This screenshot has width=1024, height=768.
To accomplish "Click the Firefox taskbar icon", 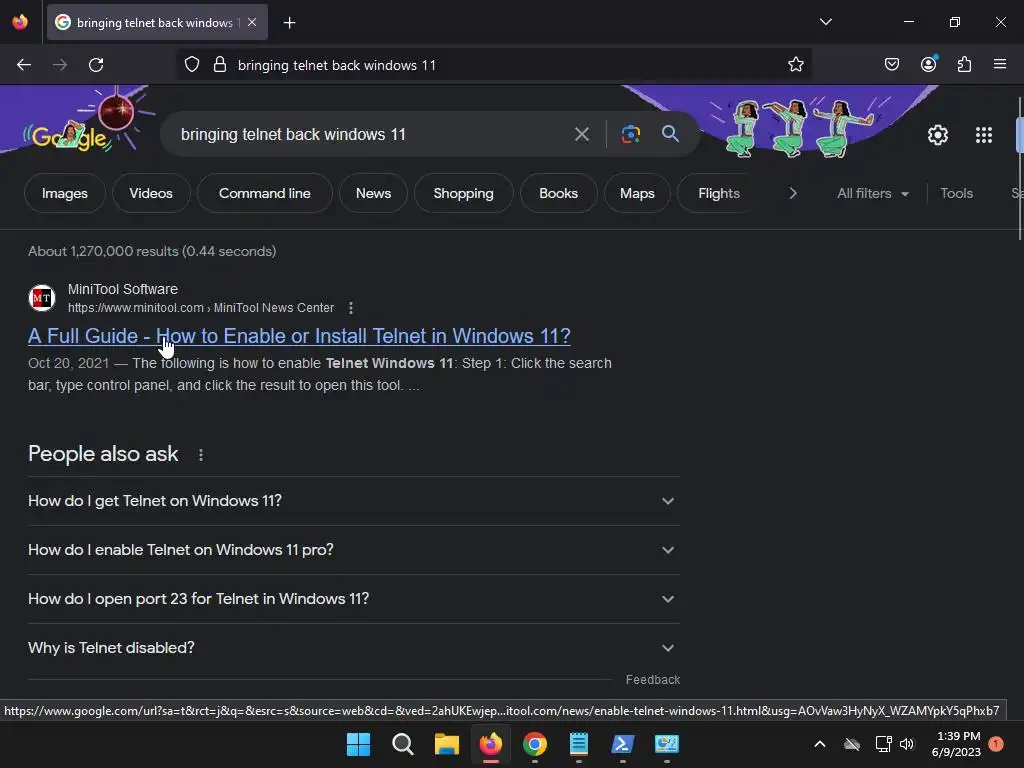I will click(x=490, y=744).
